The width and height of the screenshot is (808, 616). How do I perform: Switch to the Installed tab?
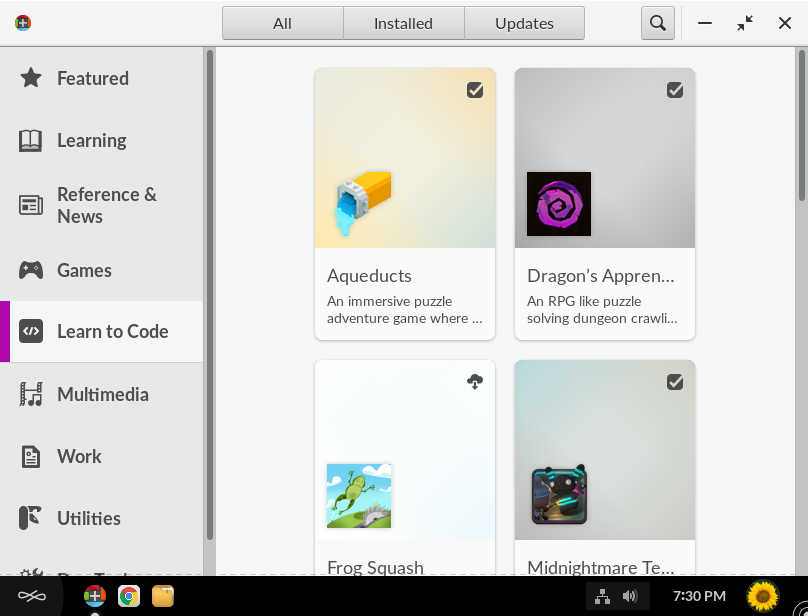coord(403,23)
